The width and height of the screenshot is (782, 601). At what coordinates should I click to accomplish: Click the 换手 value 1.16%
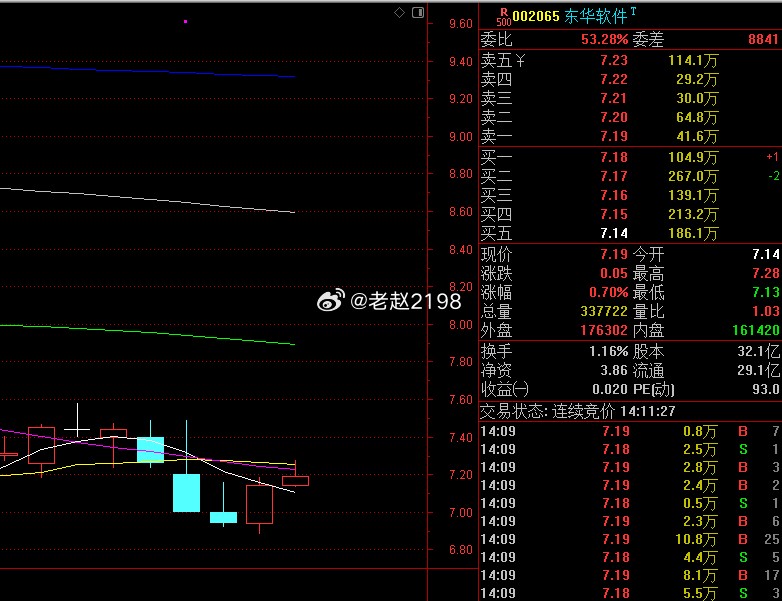608,352
